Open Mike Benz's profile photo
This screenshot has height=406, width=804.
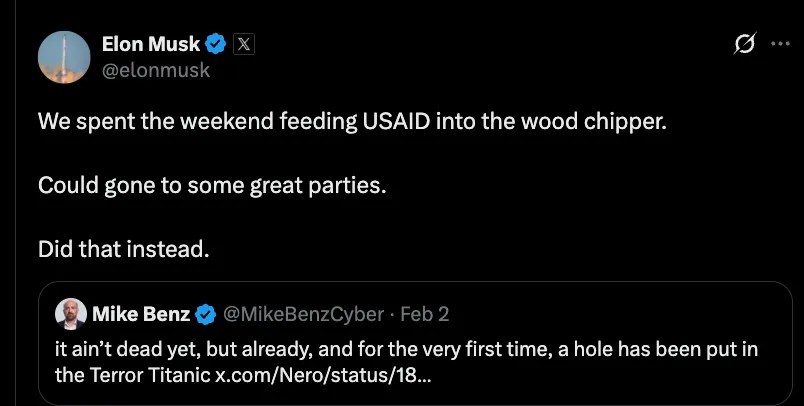point(71,314)
